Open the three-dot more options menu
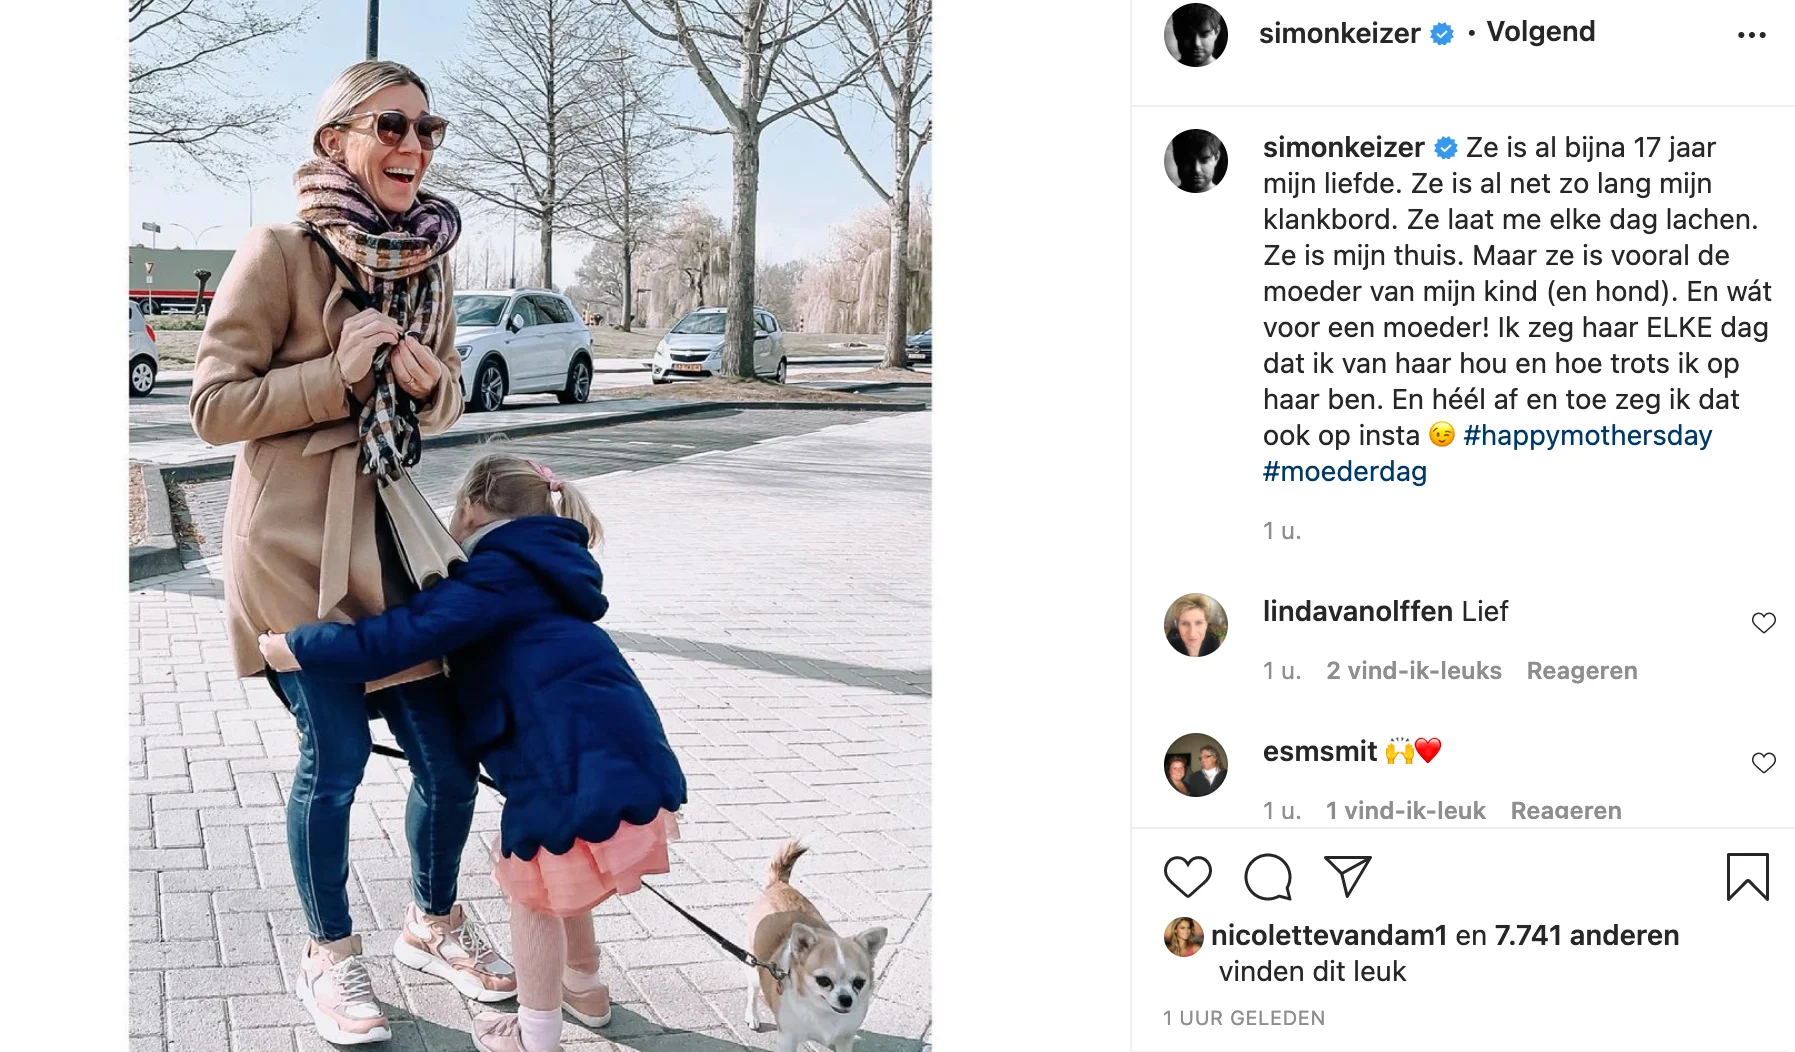Image resolution: width=1795 pixels, height=1052 pixels. point(1752,35)
